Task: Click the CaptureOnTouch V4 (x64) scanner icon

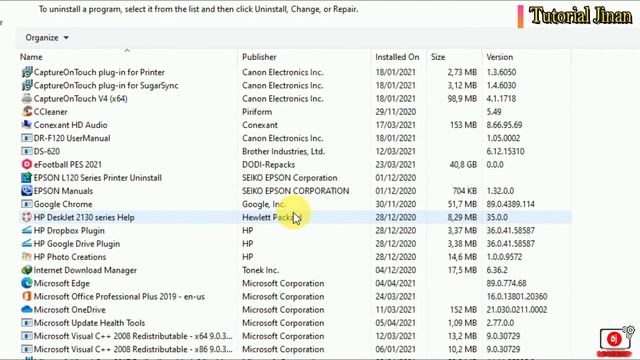Action: [x=27, y=98]
